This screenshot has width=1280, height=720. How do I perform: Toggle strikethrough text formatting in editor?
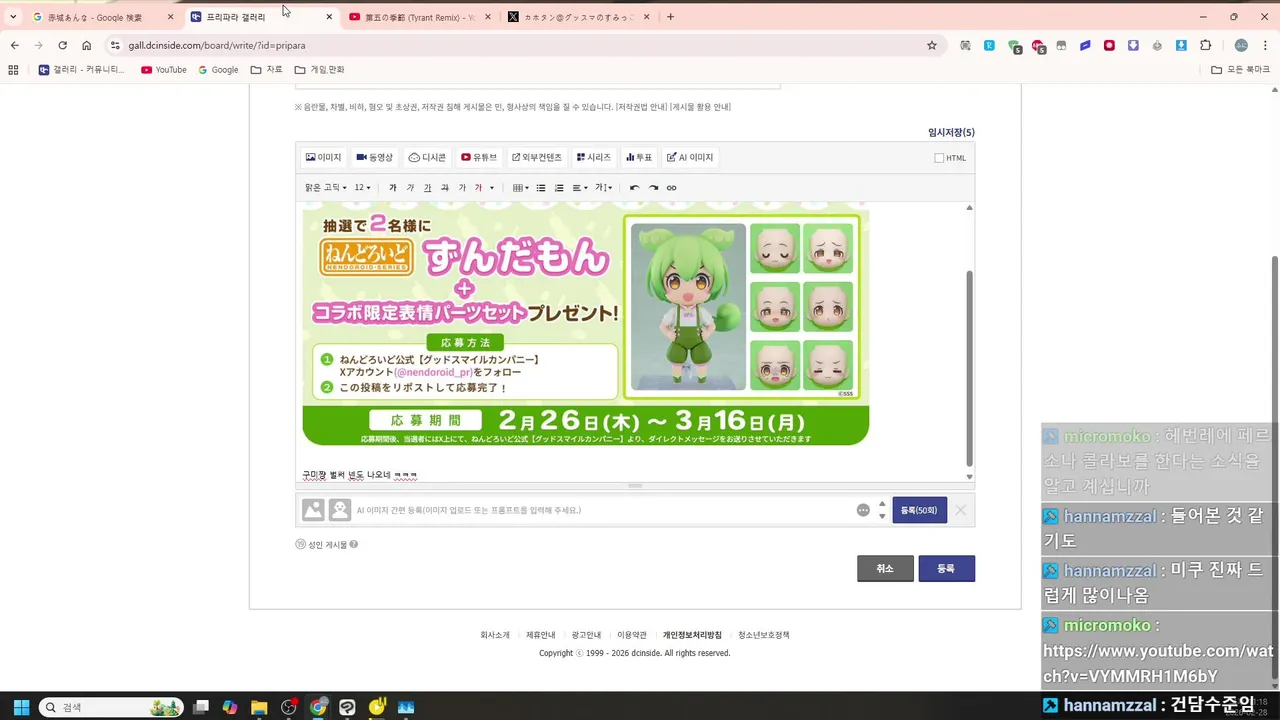point(444,188)
